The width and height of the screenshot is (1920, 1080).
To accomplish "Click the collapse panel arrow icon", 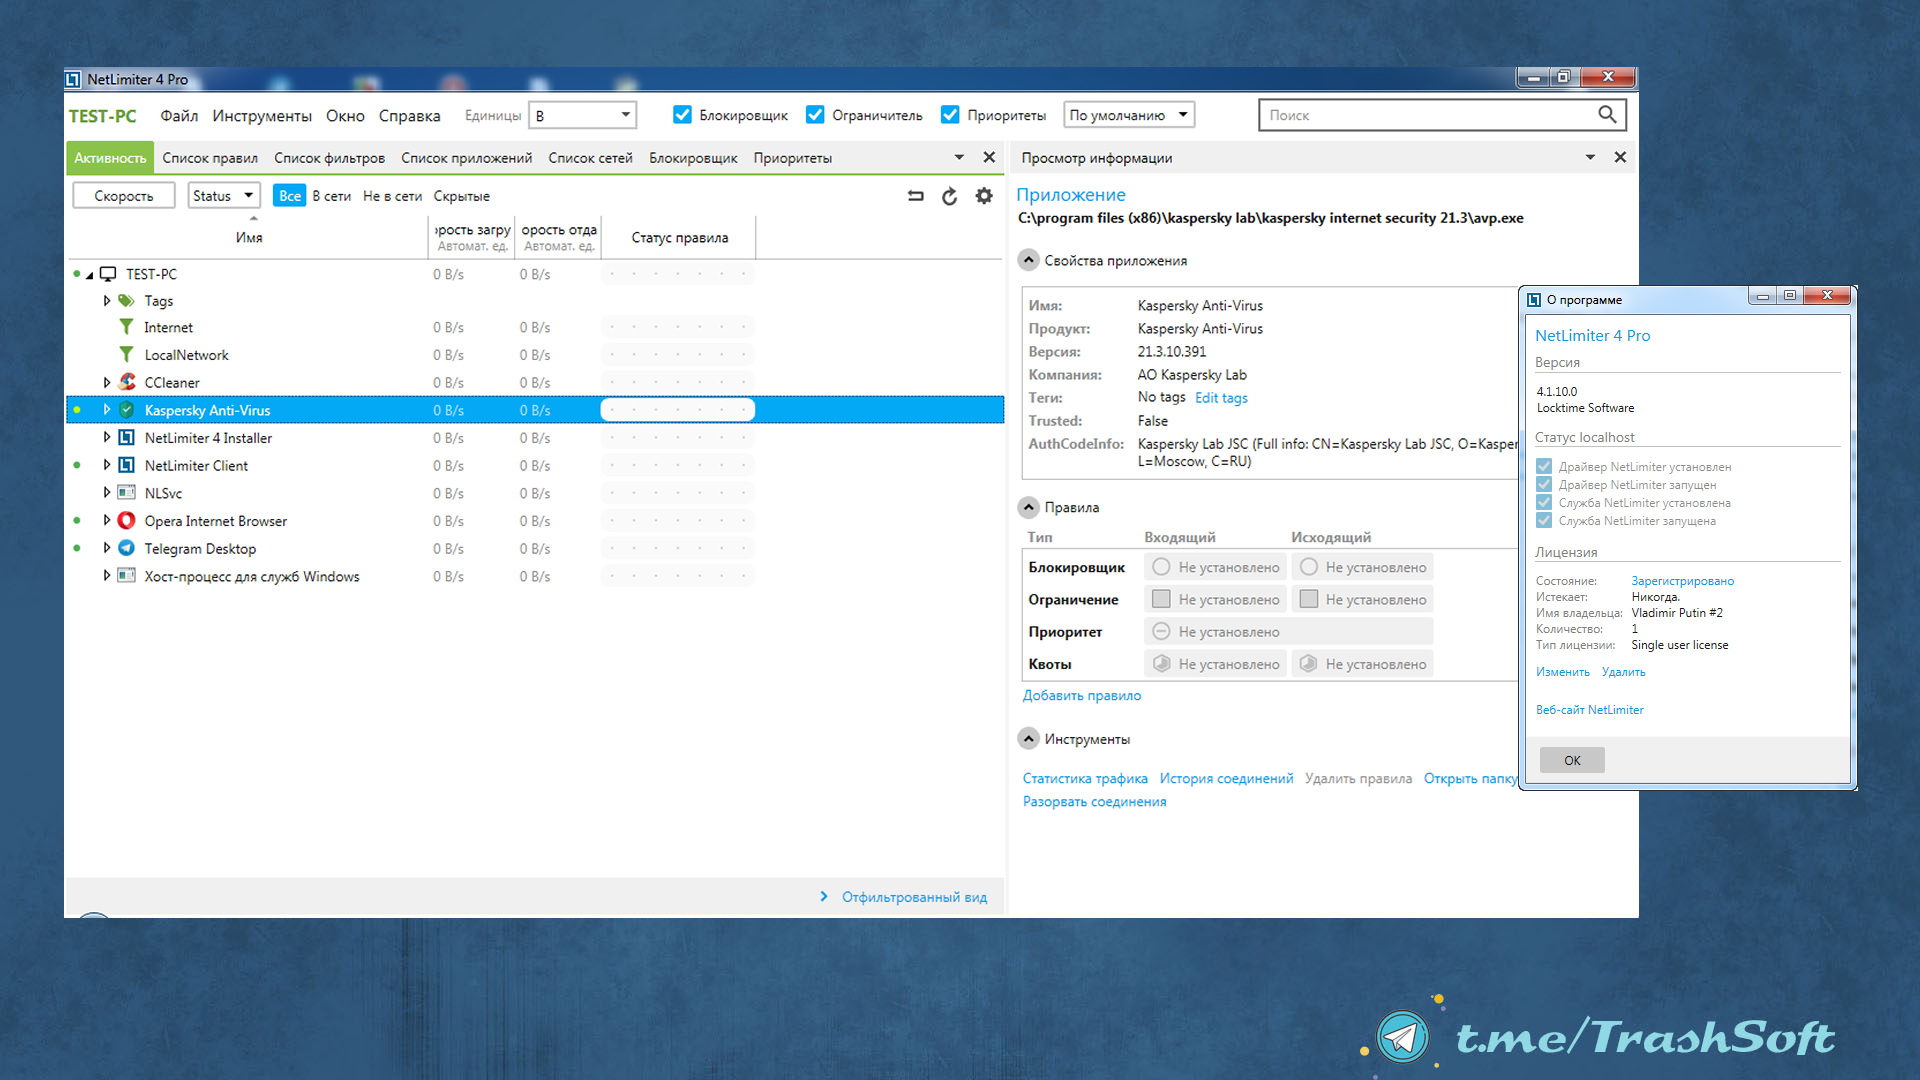I will [x=1592, y=157].
